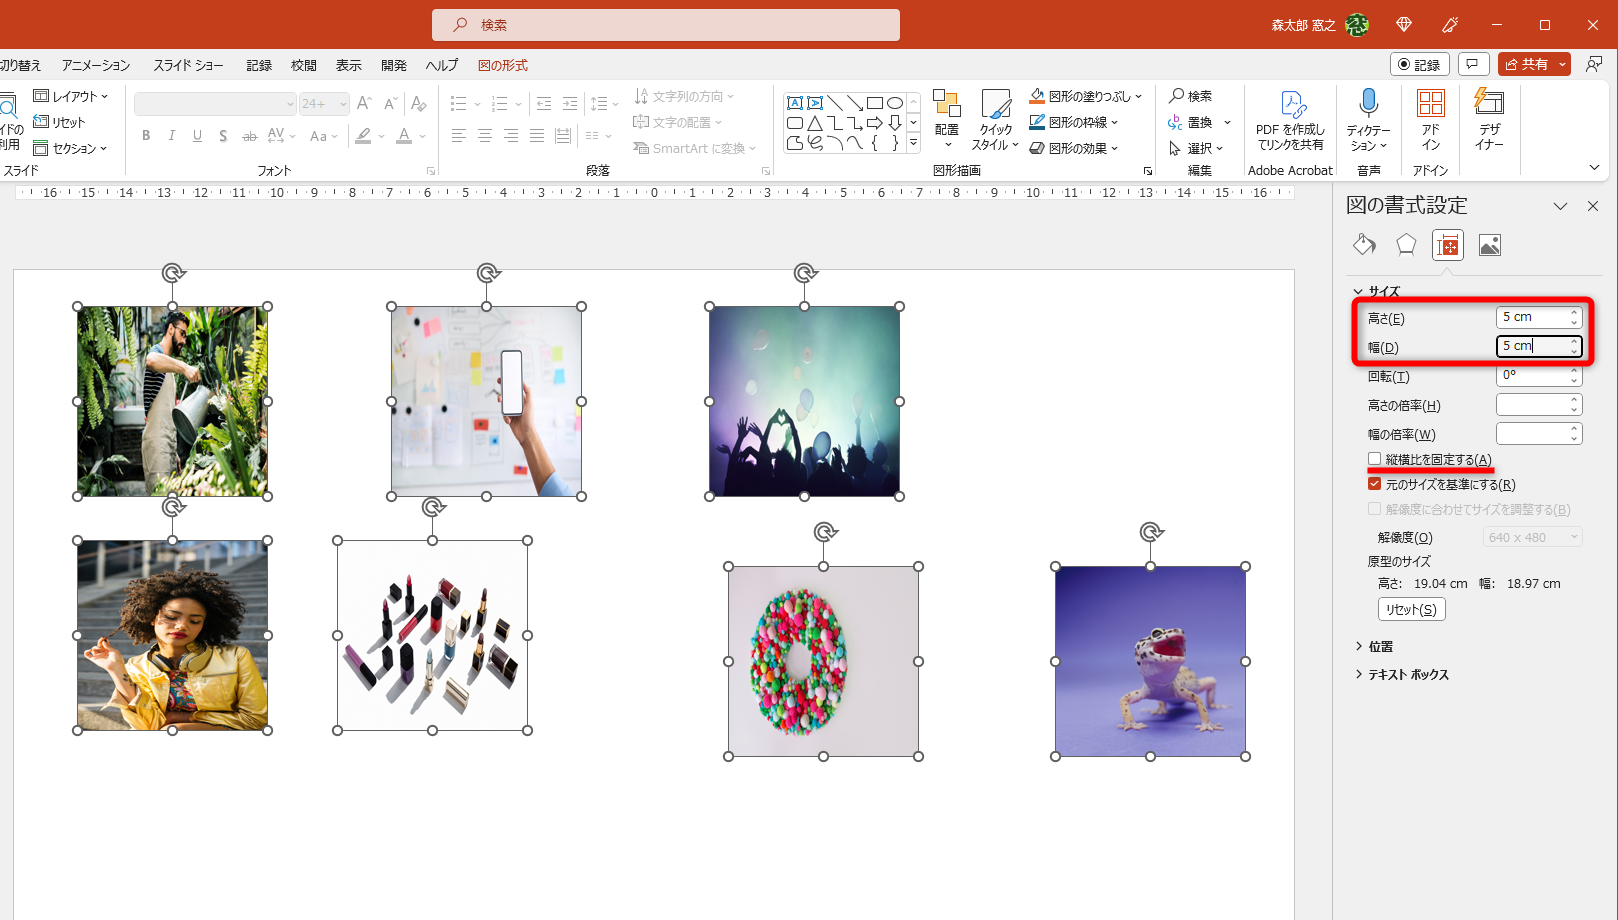Select the gecko lizard picture

pyautogui.click(x=1150, y=661)
